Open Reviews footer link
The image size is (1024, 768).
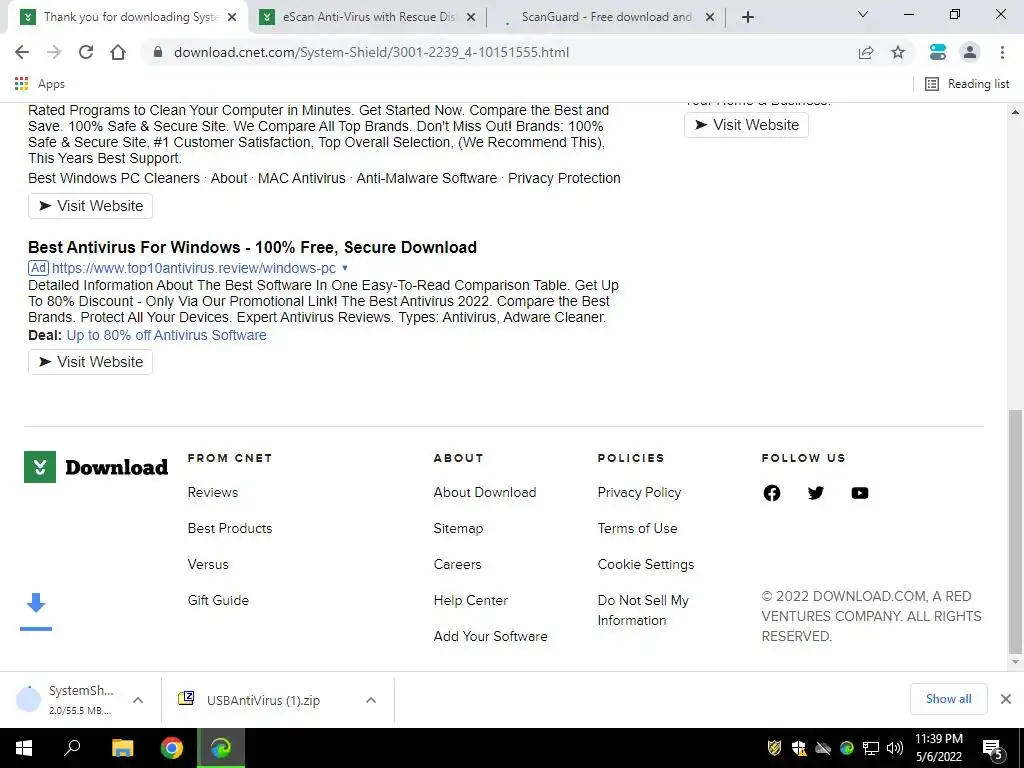click(x=213, y=492)
